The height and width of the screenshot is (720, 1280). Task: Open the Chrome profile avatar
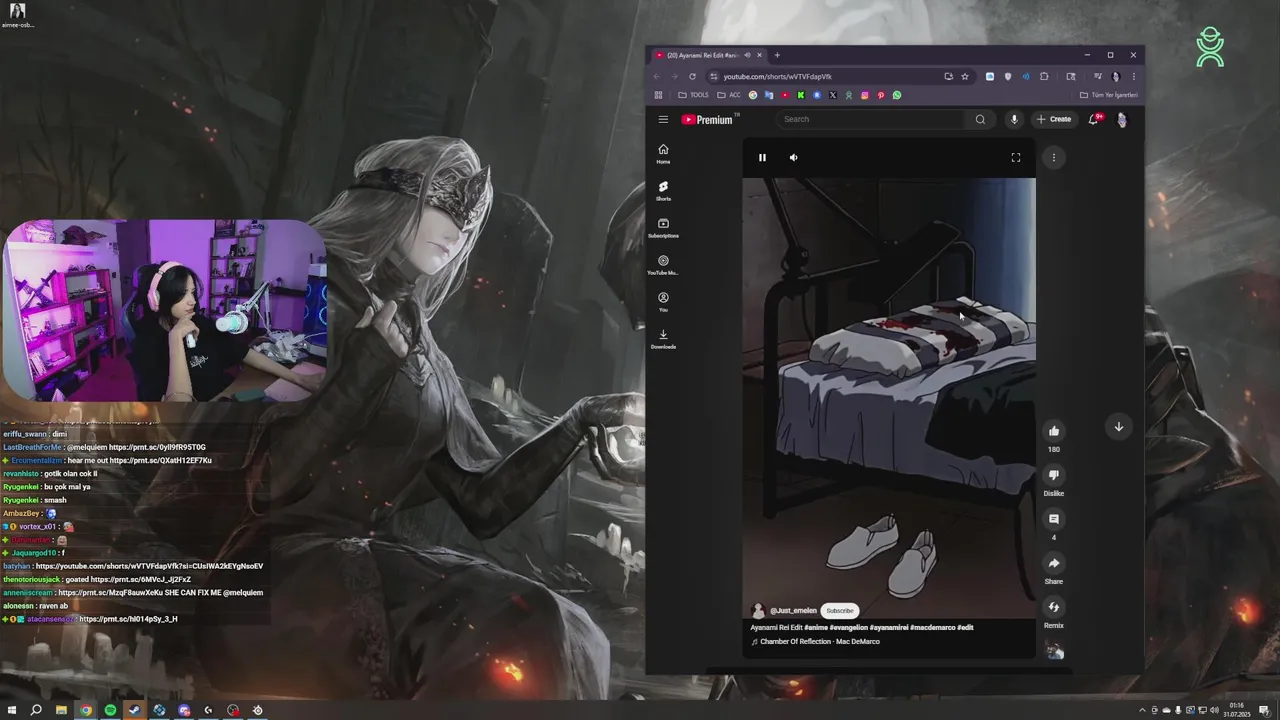click(1116, 76)
